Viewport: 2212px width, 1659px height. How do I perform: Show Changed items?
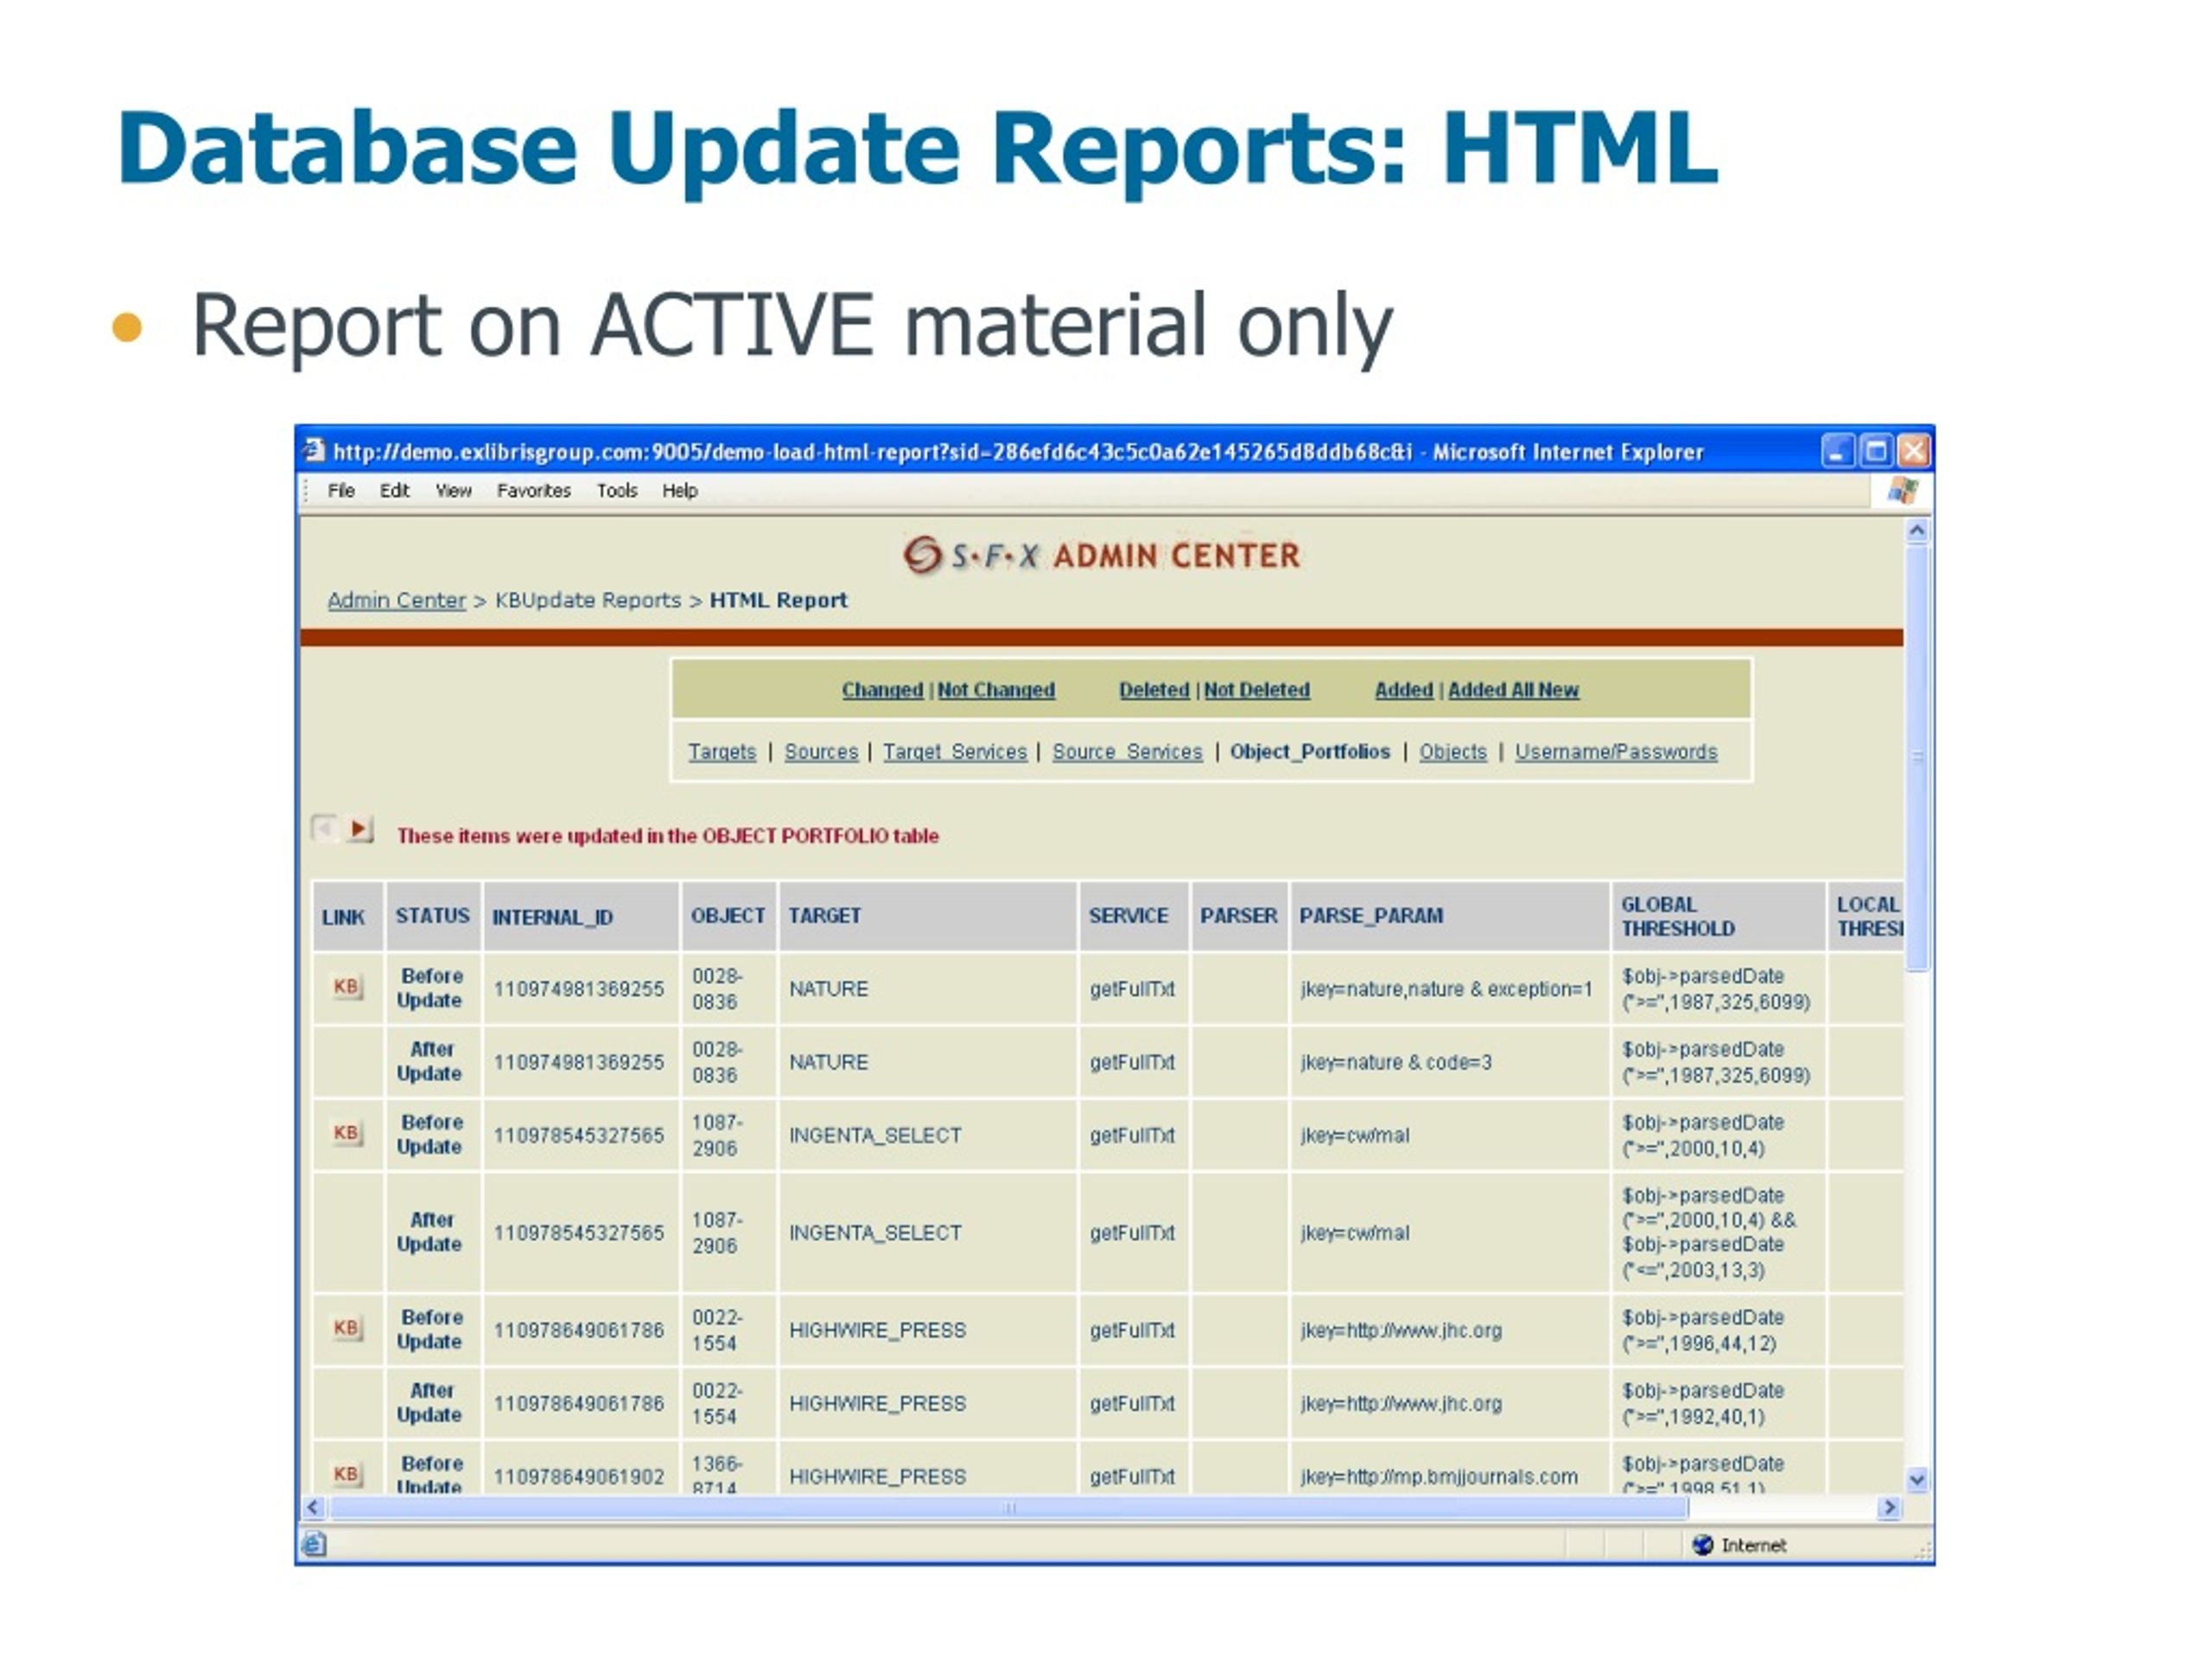click(882, 690)
